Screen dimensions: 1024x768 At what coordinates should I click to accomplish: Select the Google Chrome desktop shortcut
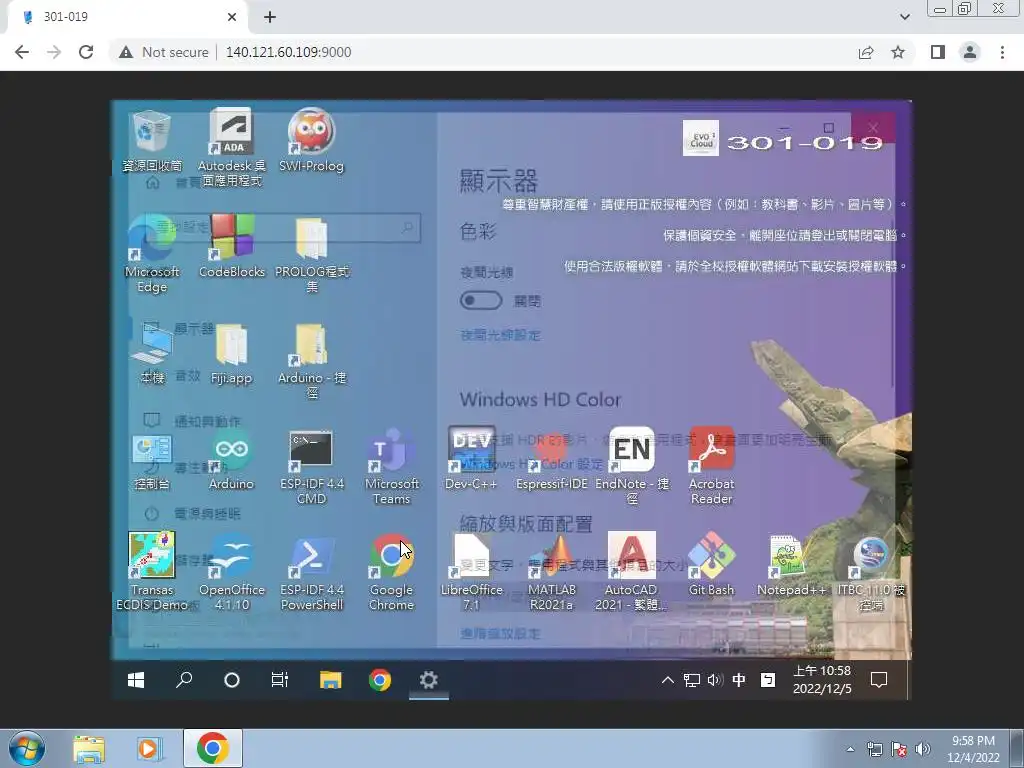click(x=391, y=572)
